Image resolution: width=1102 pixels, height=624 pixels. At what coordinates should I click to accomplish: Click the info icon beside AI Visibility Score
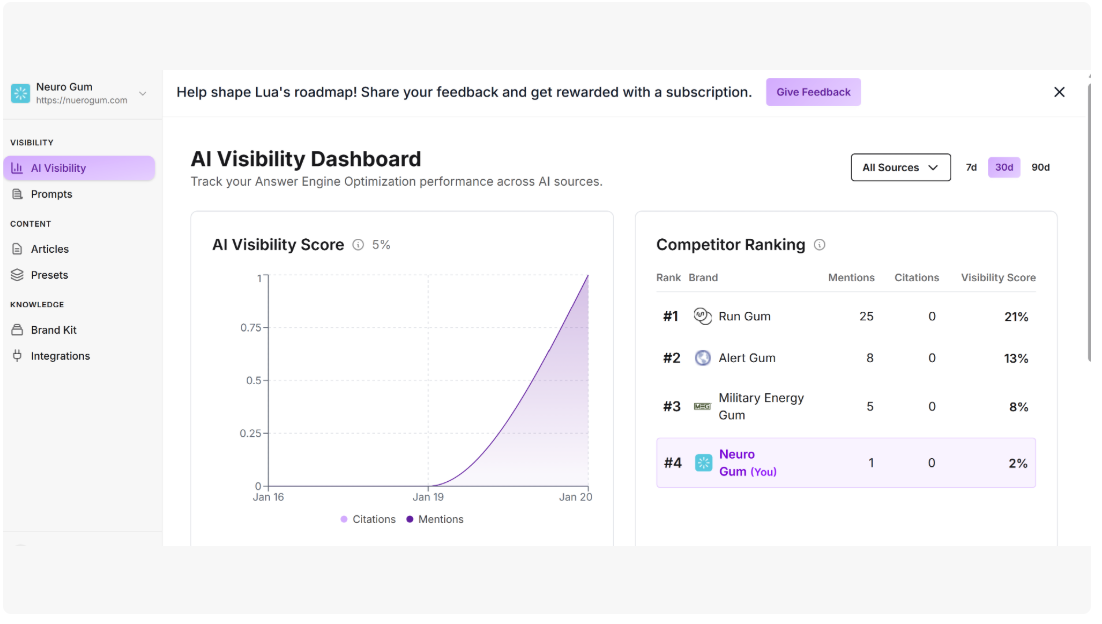(359, 244)
